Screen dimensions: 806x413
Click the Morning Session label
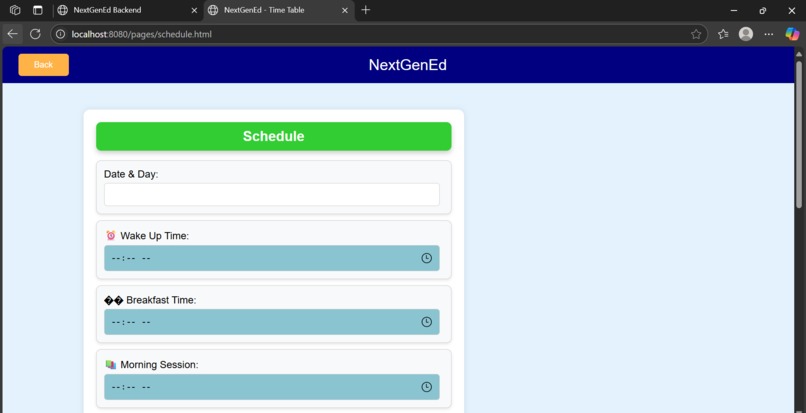point(159,365)
